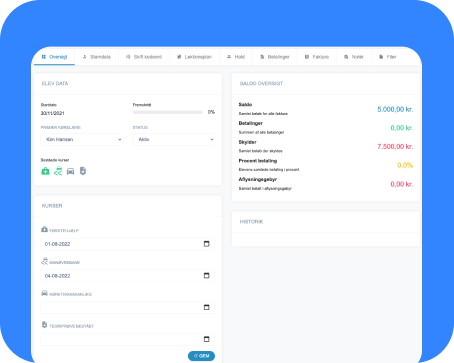The image size is (454, 363).
Task: Click the Faktura tab icon
Action: point(307,57)
